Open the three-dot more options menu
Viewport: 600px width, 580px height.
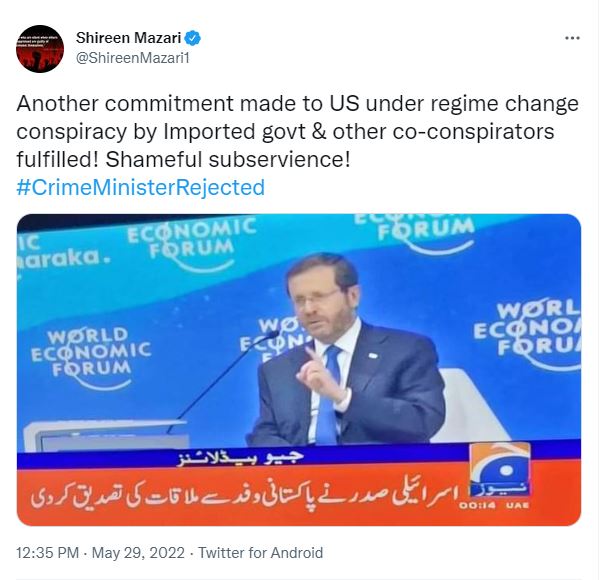[x=572, y=38]
